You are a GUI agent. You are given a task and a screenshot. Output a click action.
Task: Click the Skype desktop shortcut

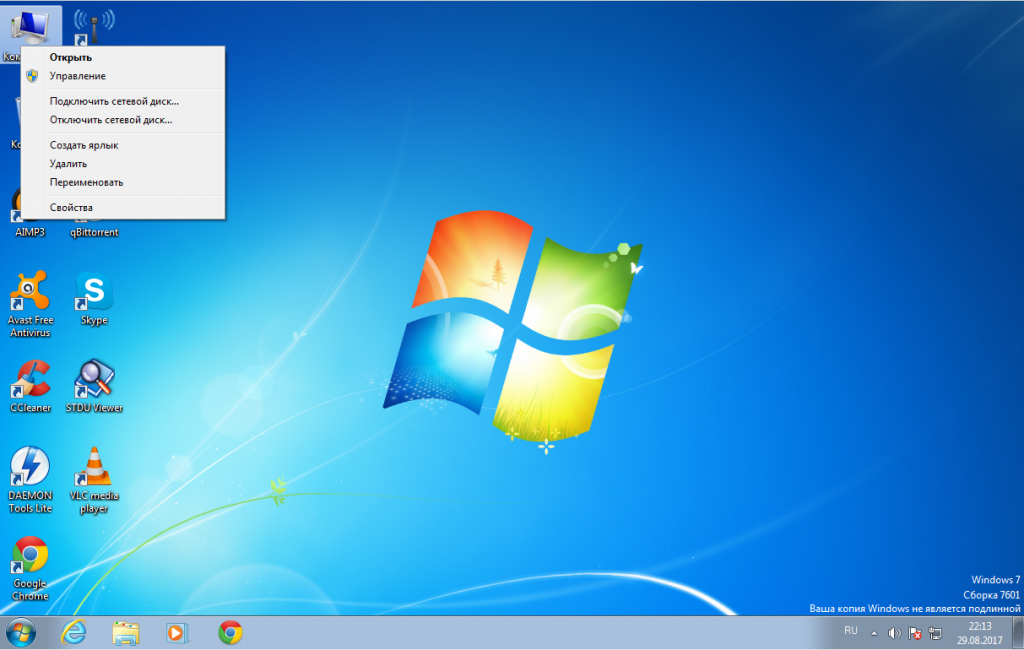coord(94,295)
